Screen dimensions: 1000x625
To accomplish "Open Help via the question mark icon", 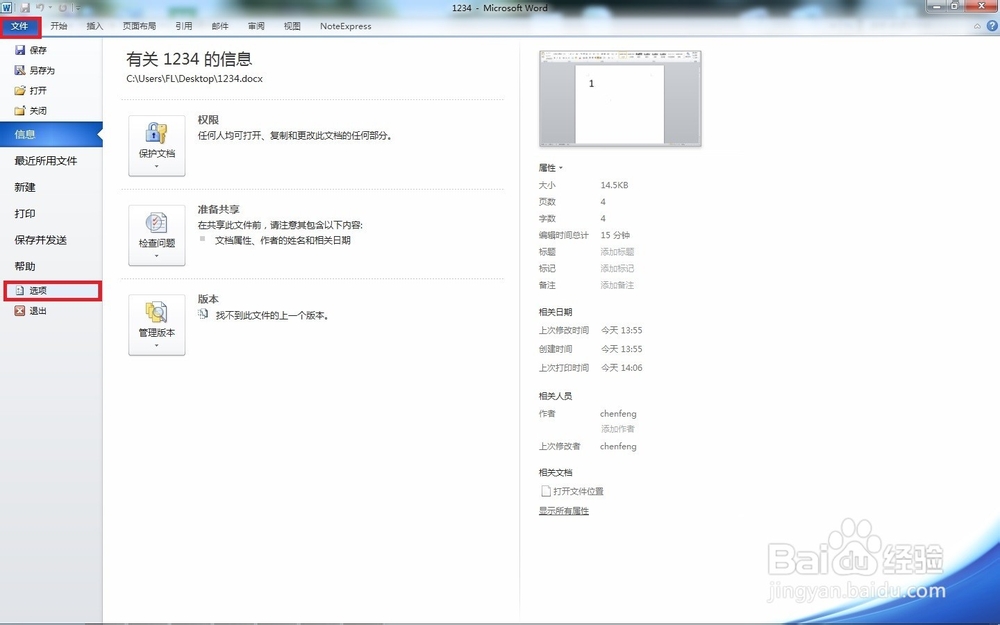I will click(992, 26).
